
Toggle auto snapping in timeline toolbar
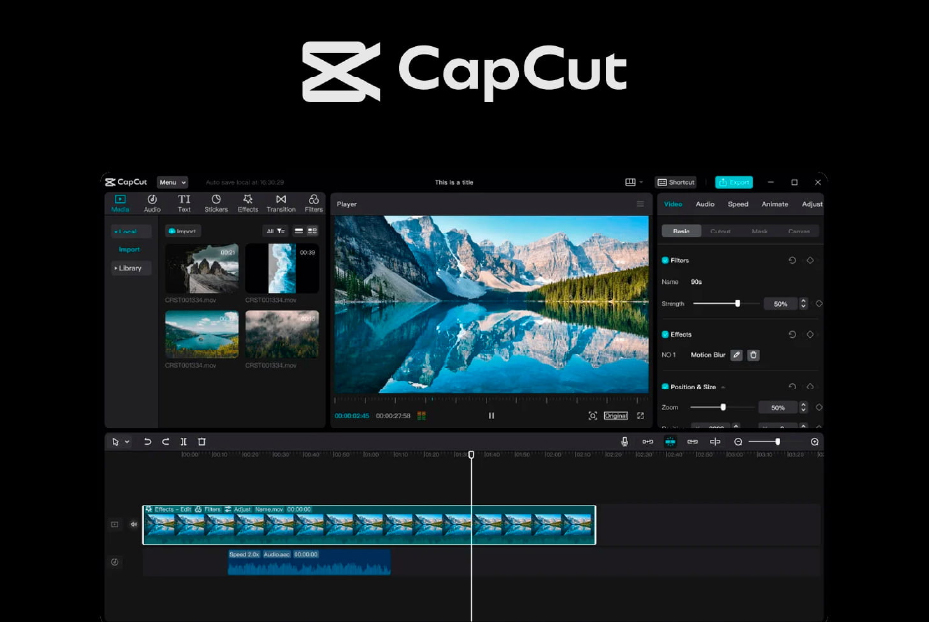pos(670,442)
